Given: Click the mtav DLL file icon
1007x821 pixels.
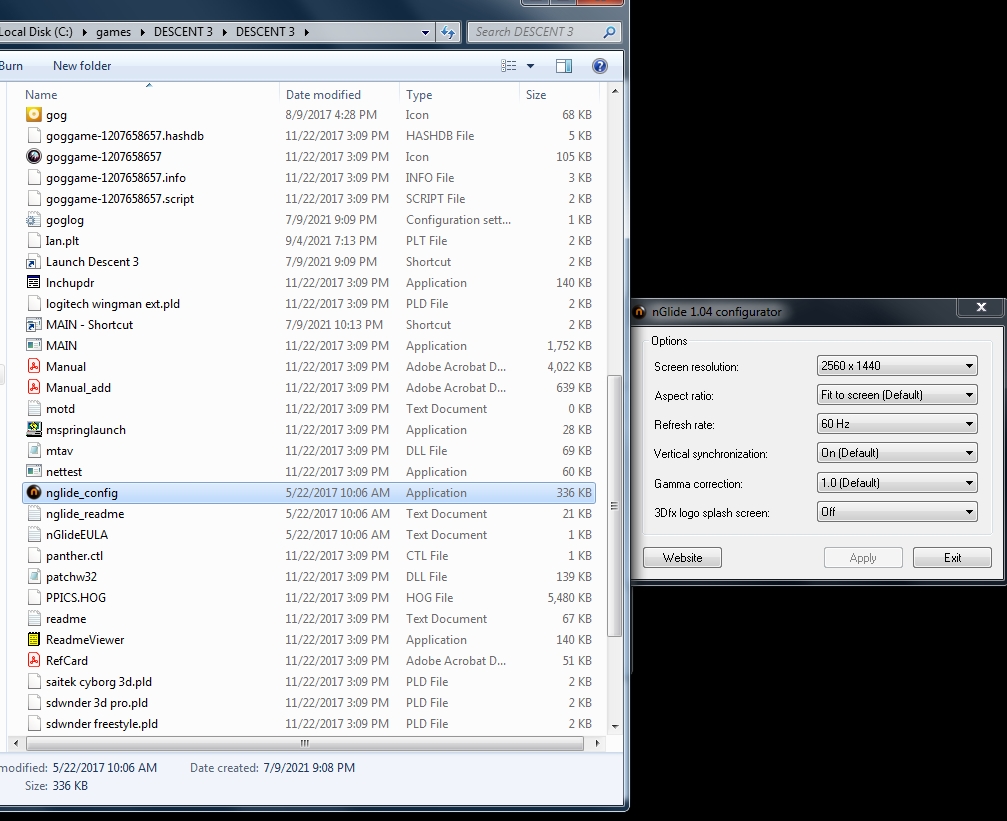Looking at the screenshot, I should tap(33, 450).
